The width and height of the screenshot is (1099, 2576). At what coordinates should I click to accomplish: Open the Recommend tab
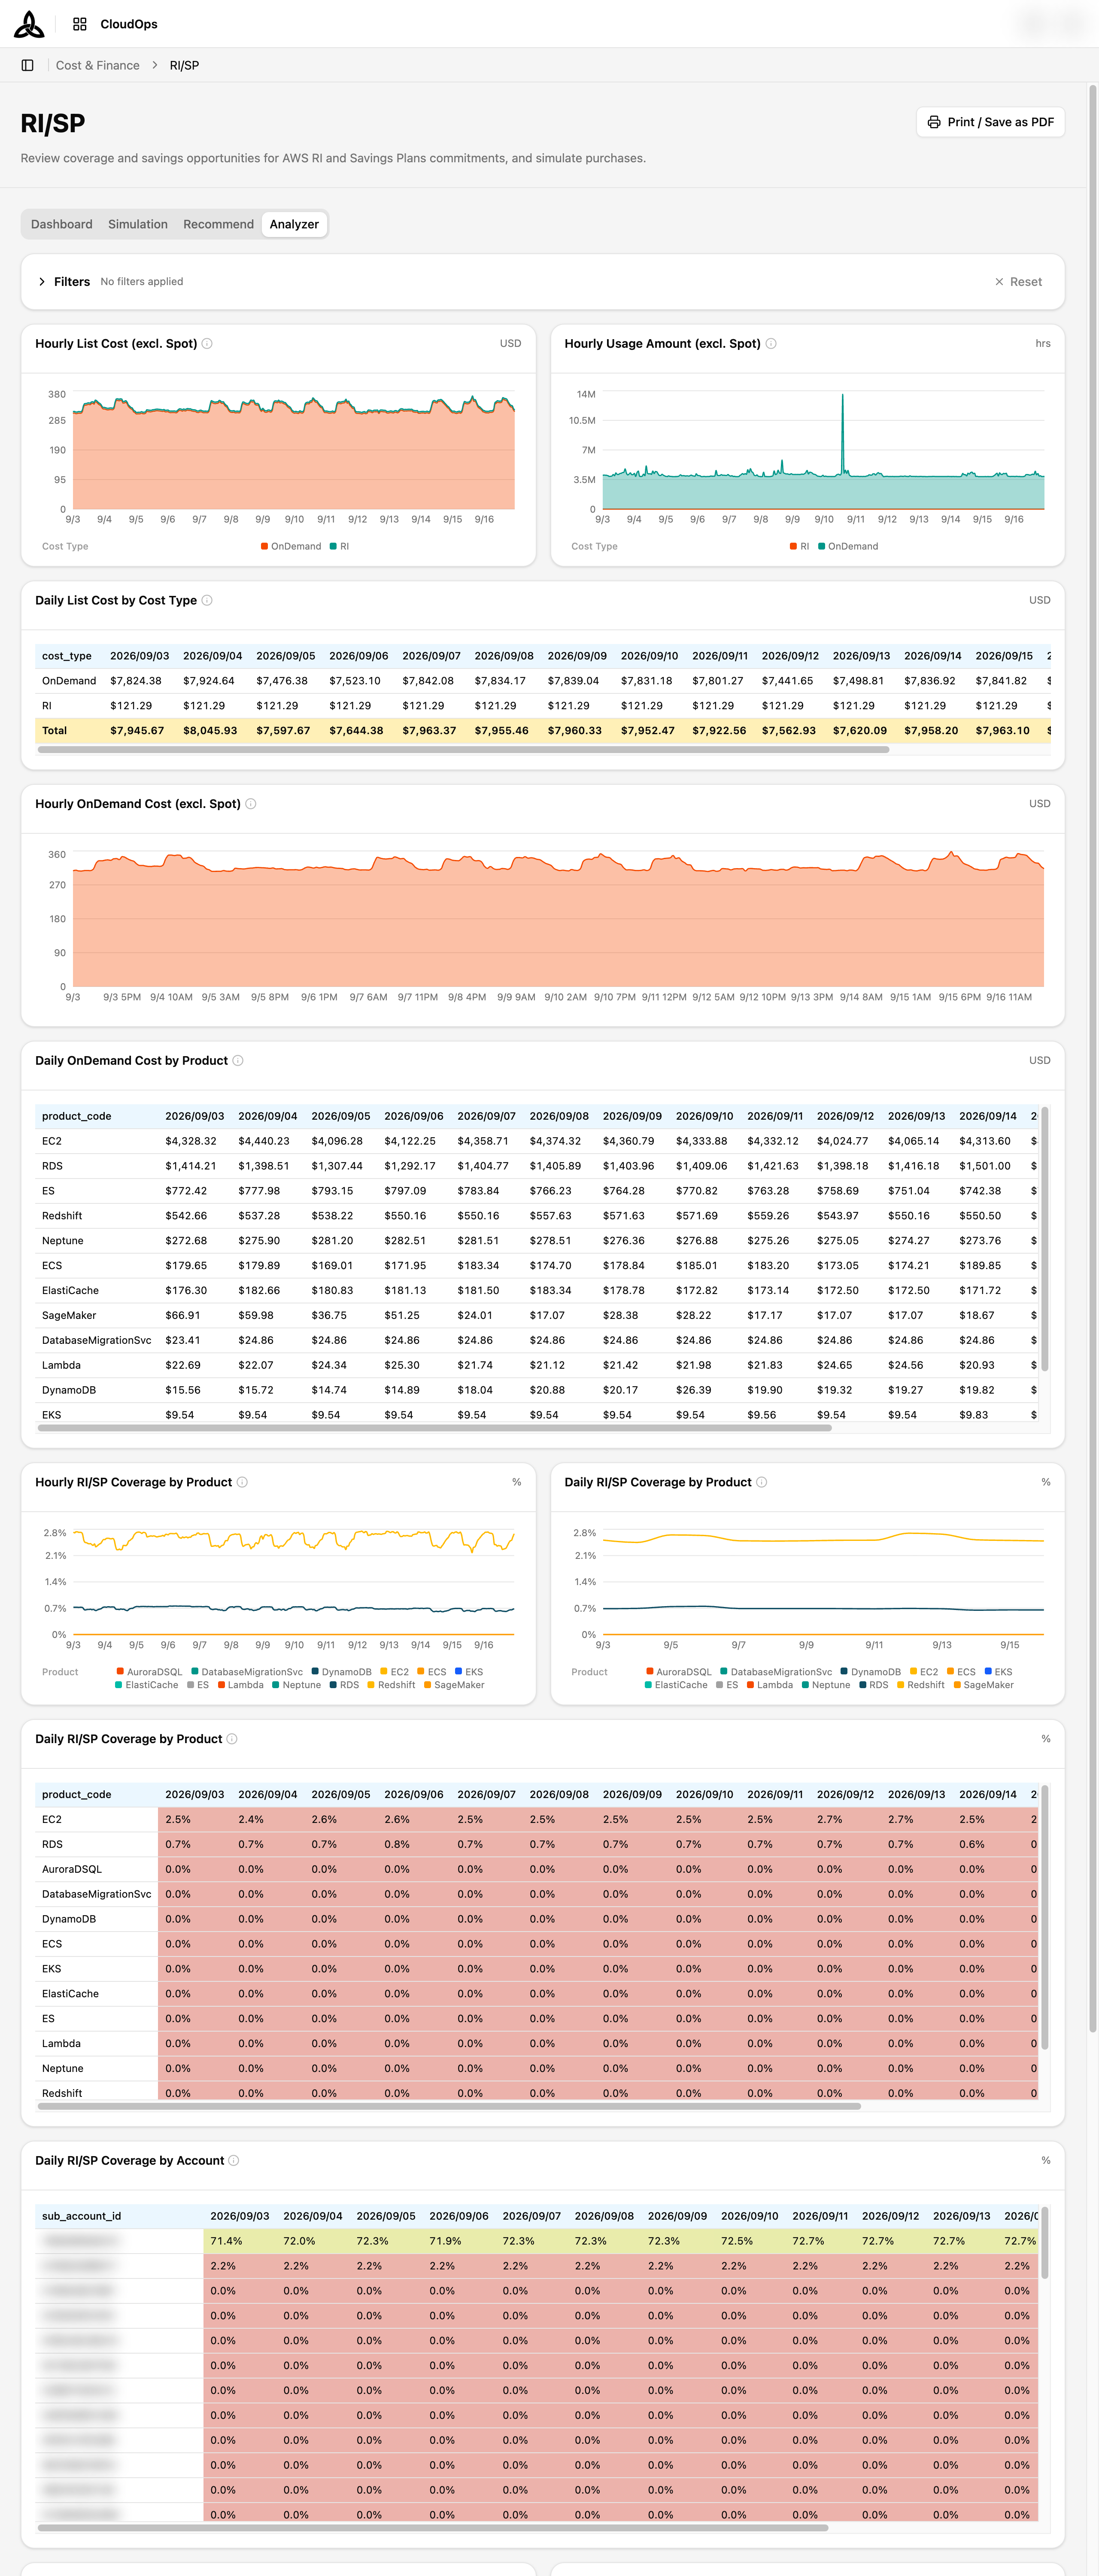pyautogui.click(x=218, y=224)
